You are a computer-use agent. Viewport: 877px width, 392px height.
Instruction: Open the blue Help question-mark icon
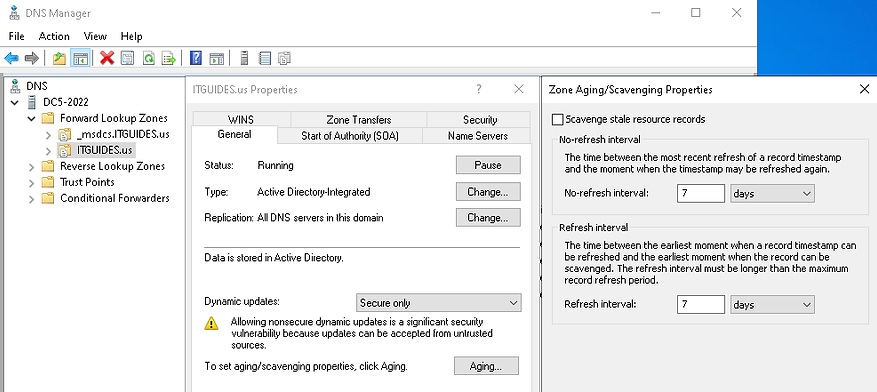pos(196,58)
